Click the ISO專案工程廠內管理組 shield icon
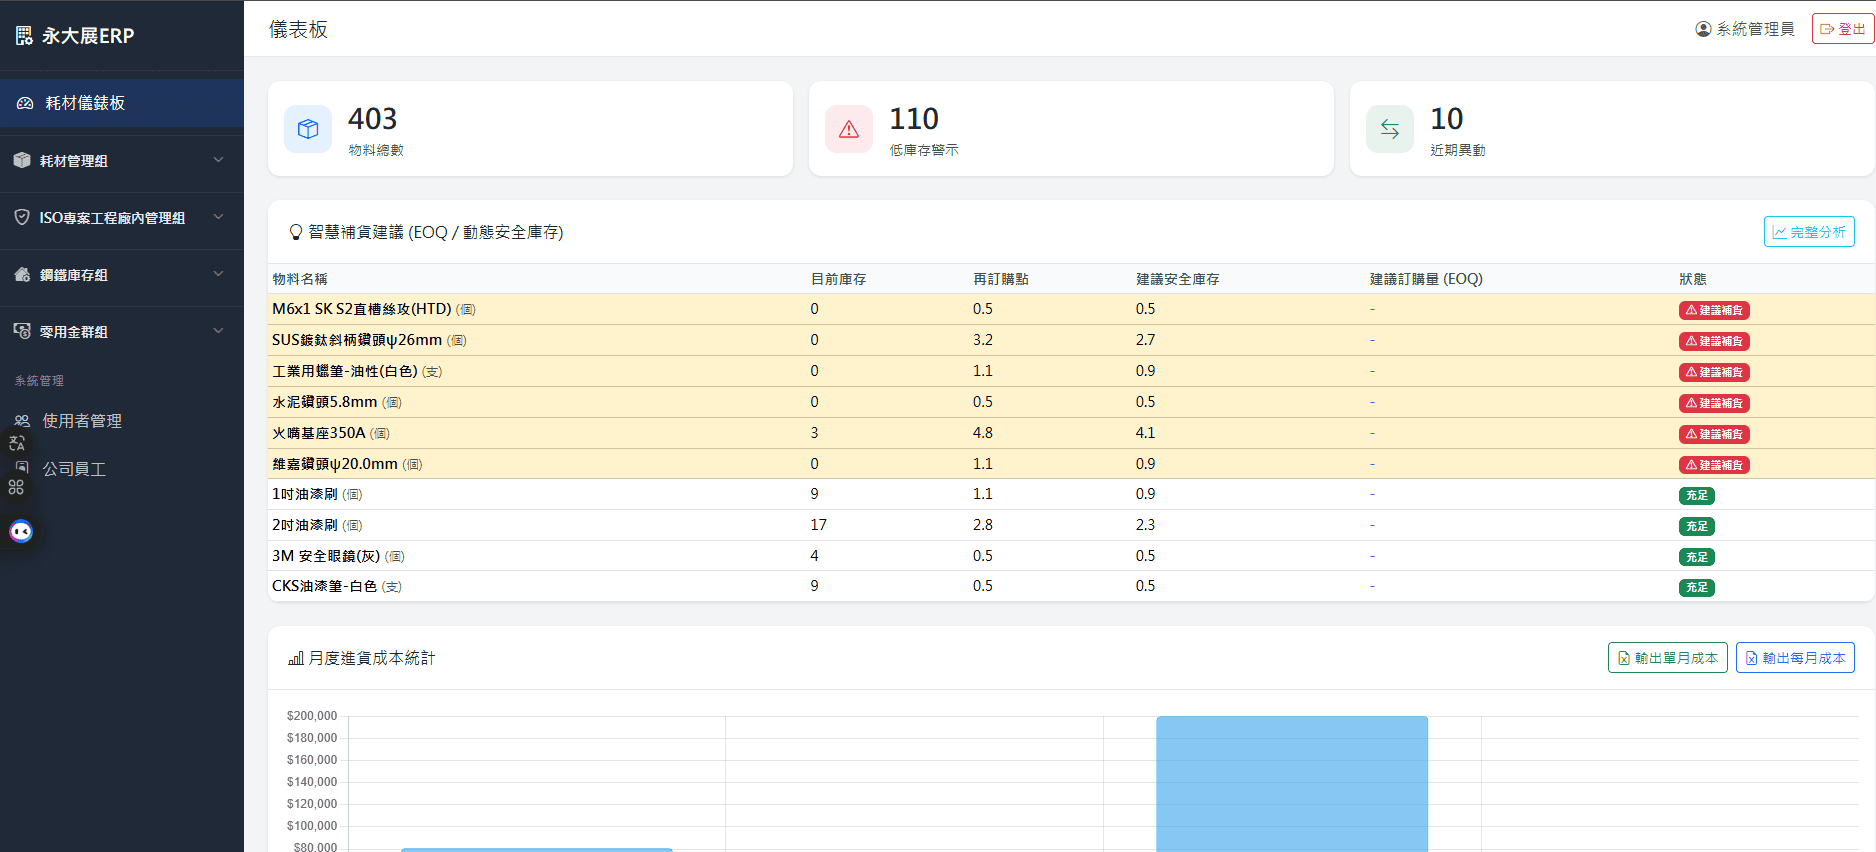This screenshot has height=852, width=1876. click(x=22, y=217)
